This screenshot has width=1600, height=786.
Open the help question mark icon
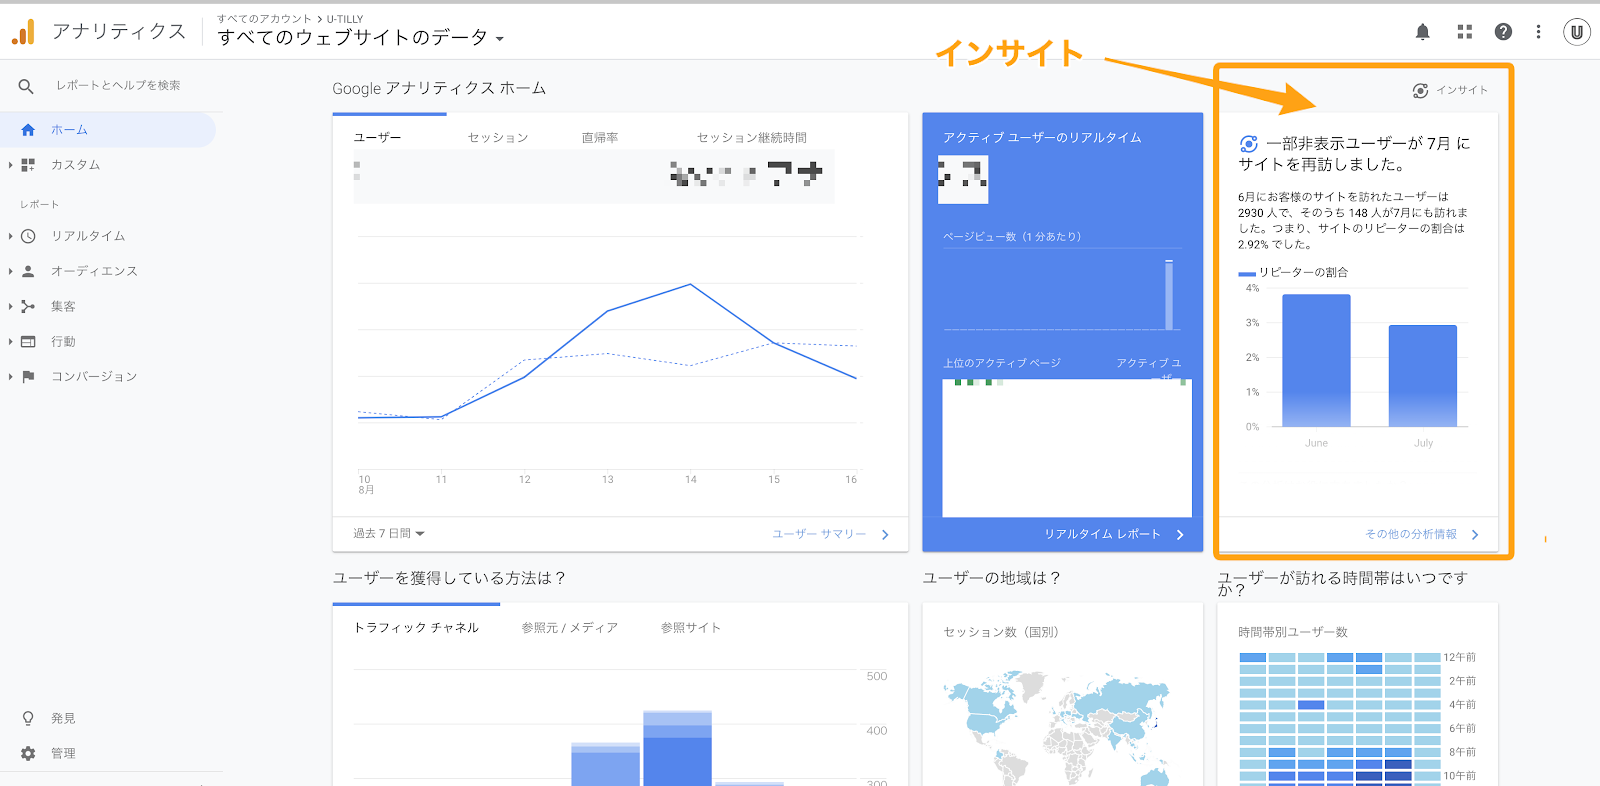pos(1503,32)
